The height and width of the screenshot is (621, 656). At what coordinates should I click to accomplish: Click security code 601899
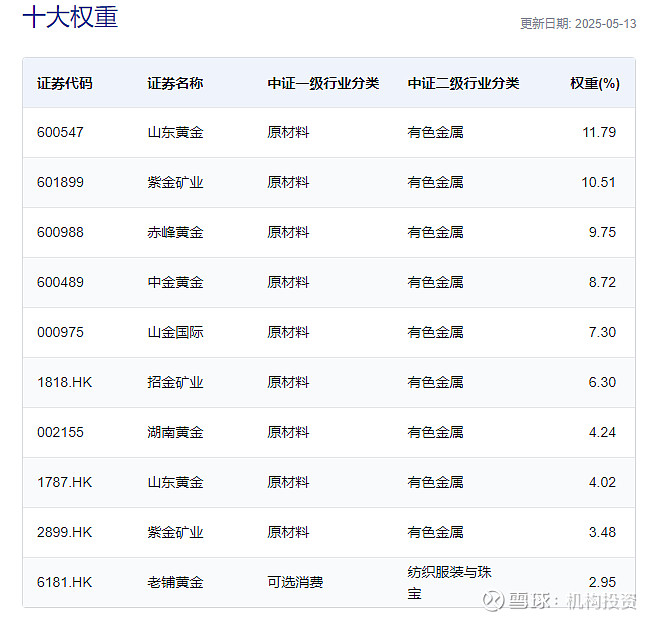tap(60, 182)
